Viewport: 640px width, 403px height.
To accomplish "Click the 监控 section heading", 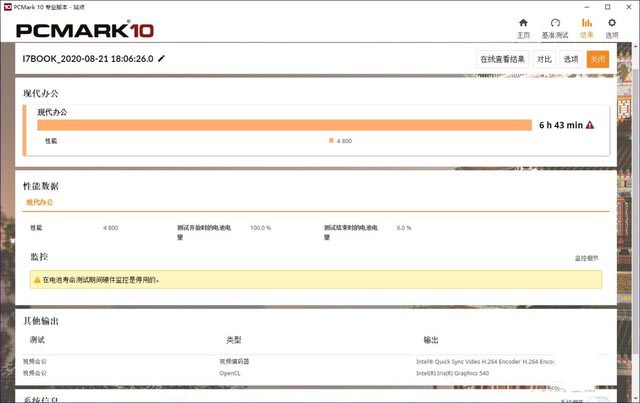I will click(39, 257).
